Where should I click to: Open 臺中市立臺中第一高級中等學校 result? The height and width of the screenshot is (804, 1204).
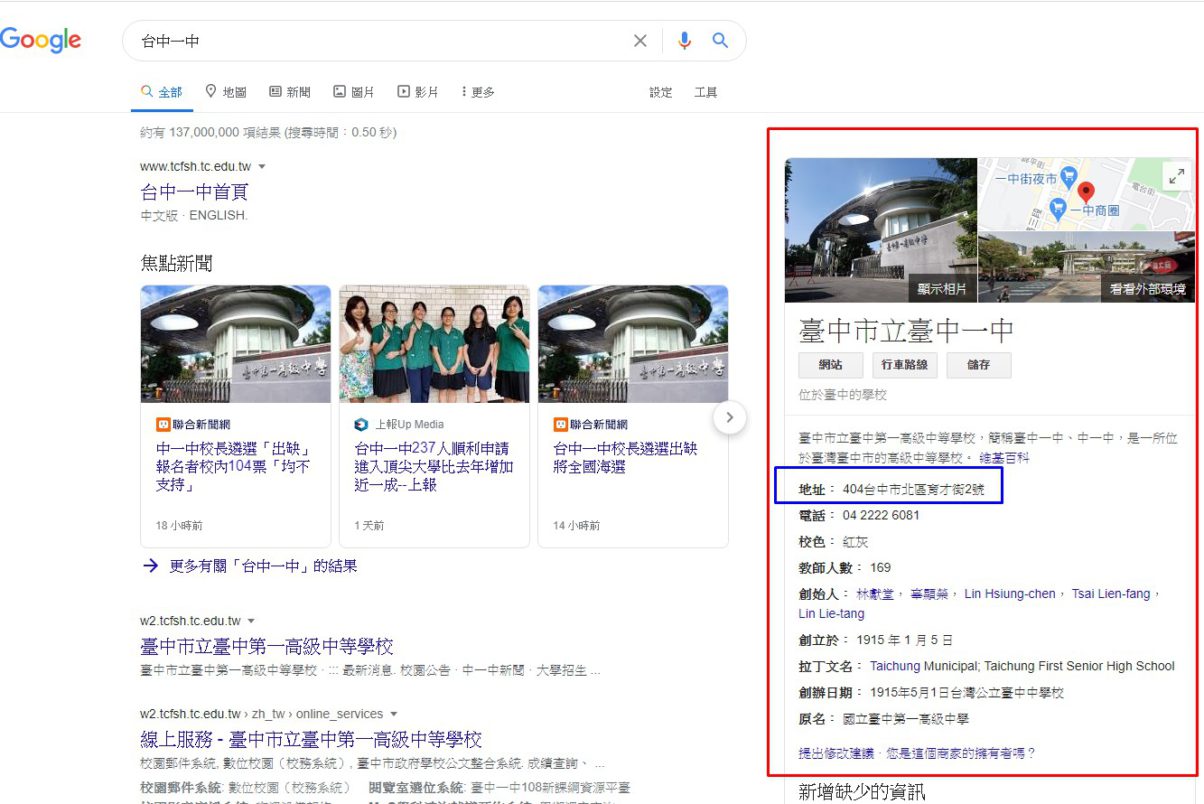coord(267,646)
